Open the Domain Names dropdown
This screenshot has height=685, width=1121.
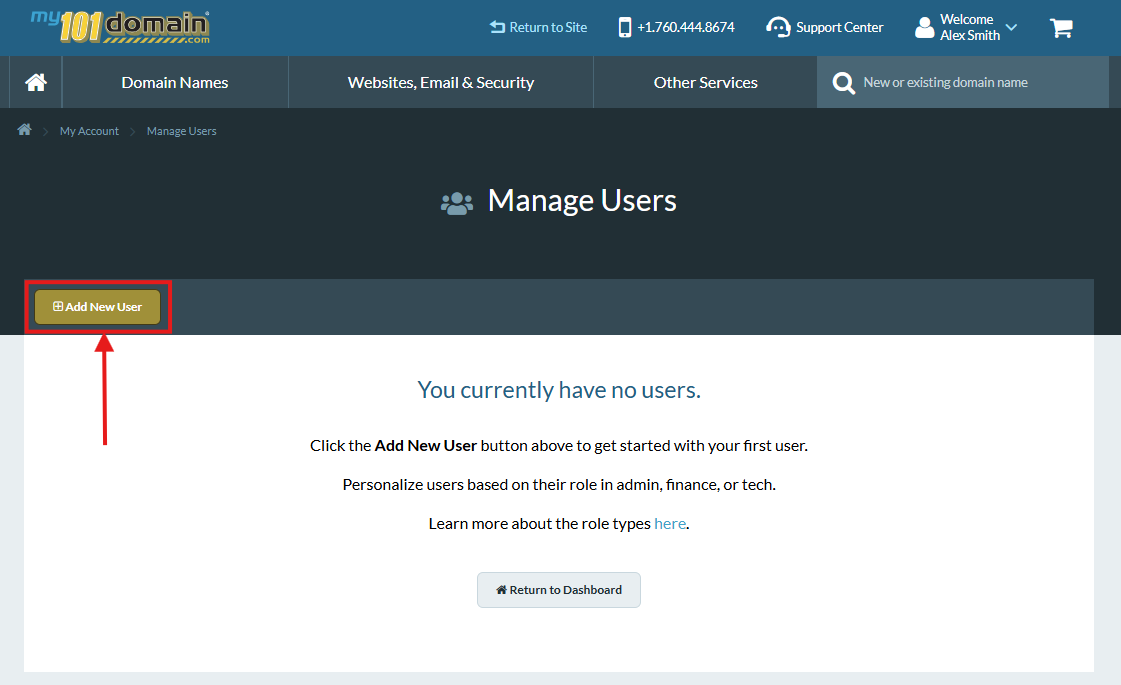175,82
